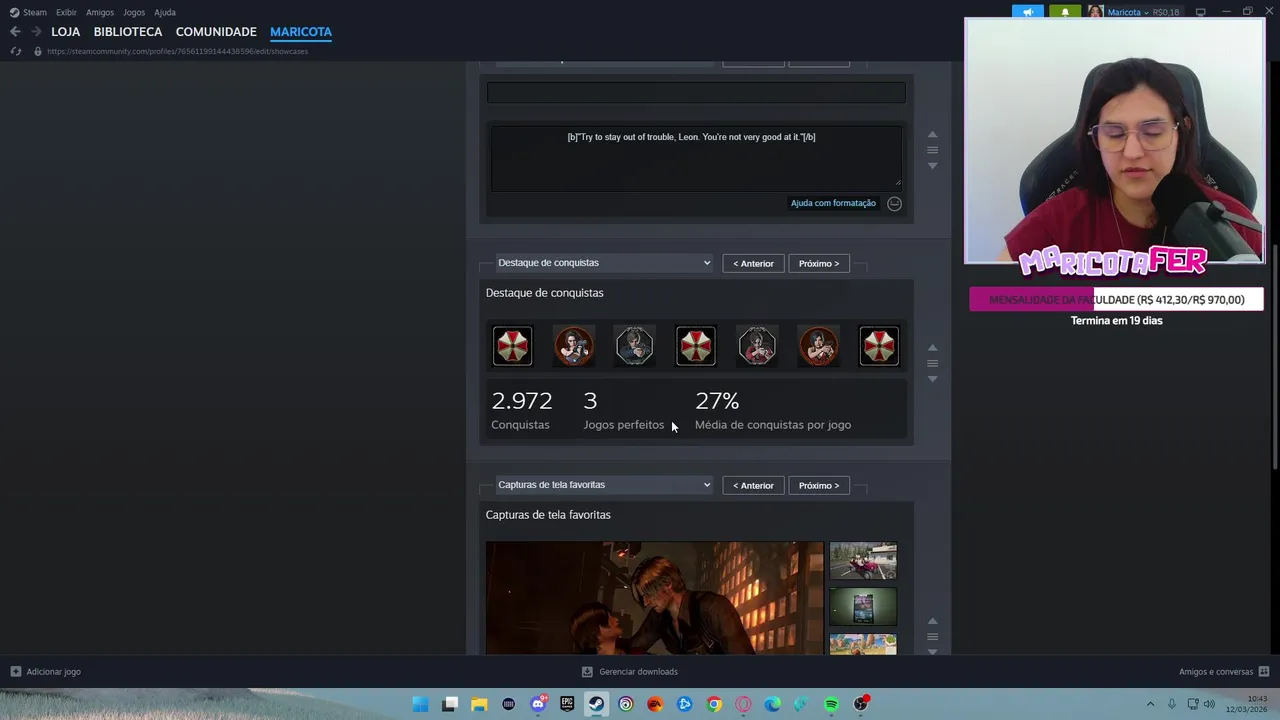Open the Exibir menu
This screenshot has width=1280, height=720.
[x=66, y=12]
